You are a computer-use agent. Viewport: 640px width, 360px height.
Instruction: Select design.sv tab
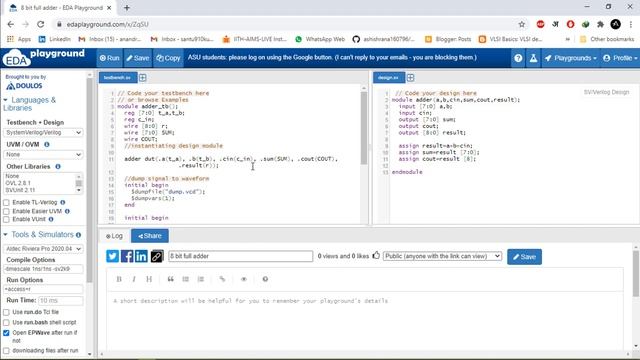click(388, 78)
